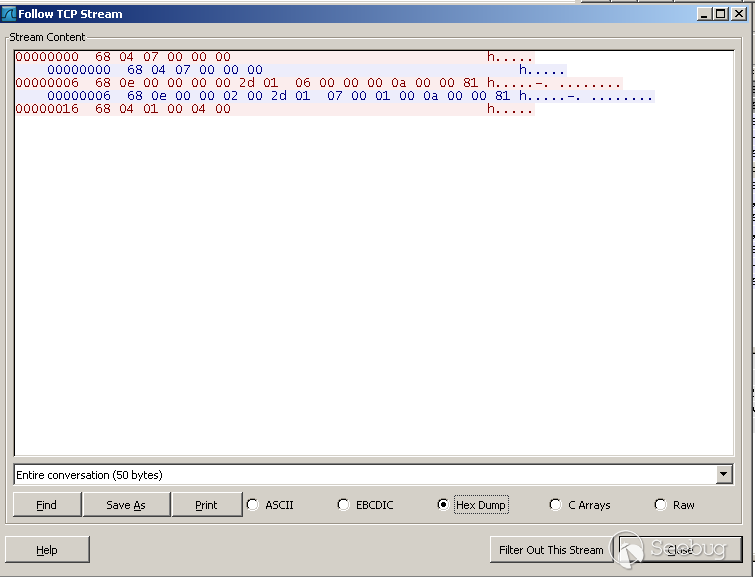The width and height of the screenshot is (755, 577).
Task: Click the Print button
Action: coord(207,505)
